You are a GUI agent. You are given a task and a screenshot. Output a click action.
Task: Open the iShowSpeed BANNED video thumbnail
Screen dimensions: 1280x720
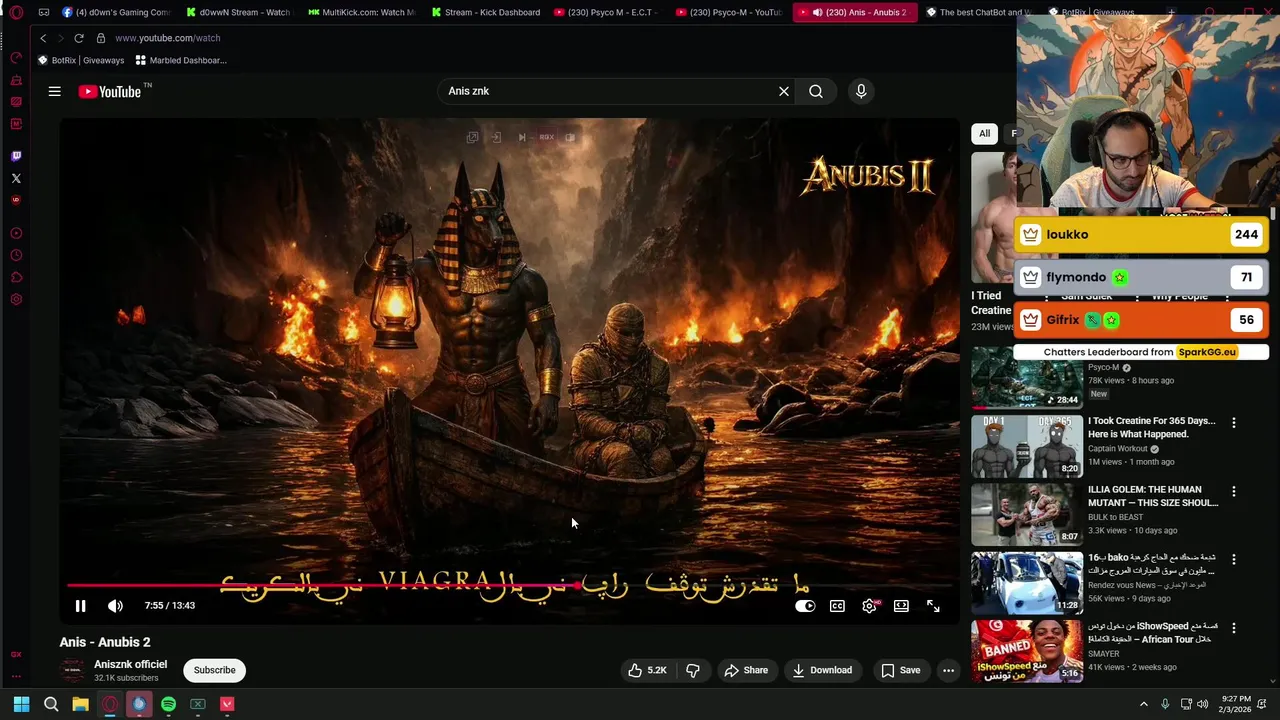click(x=1026, y=651)
